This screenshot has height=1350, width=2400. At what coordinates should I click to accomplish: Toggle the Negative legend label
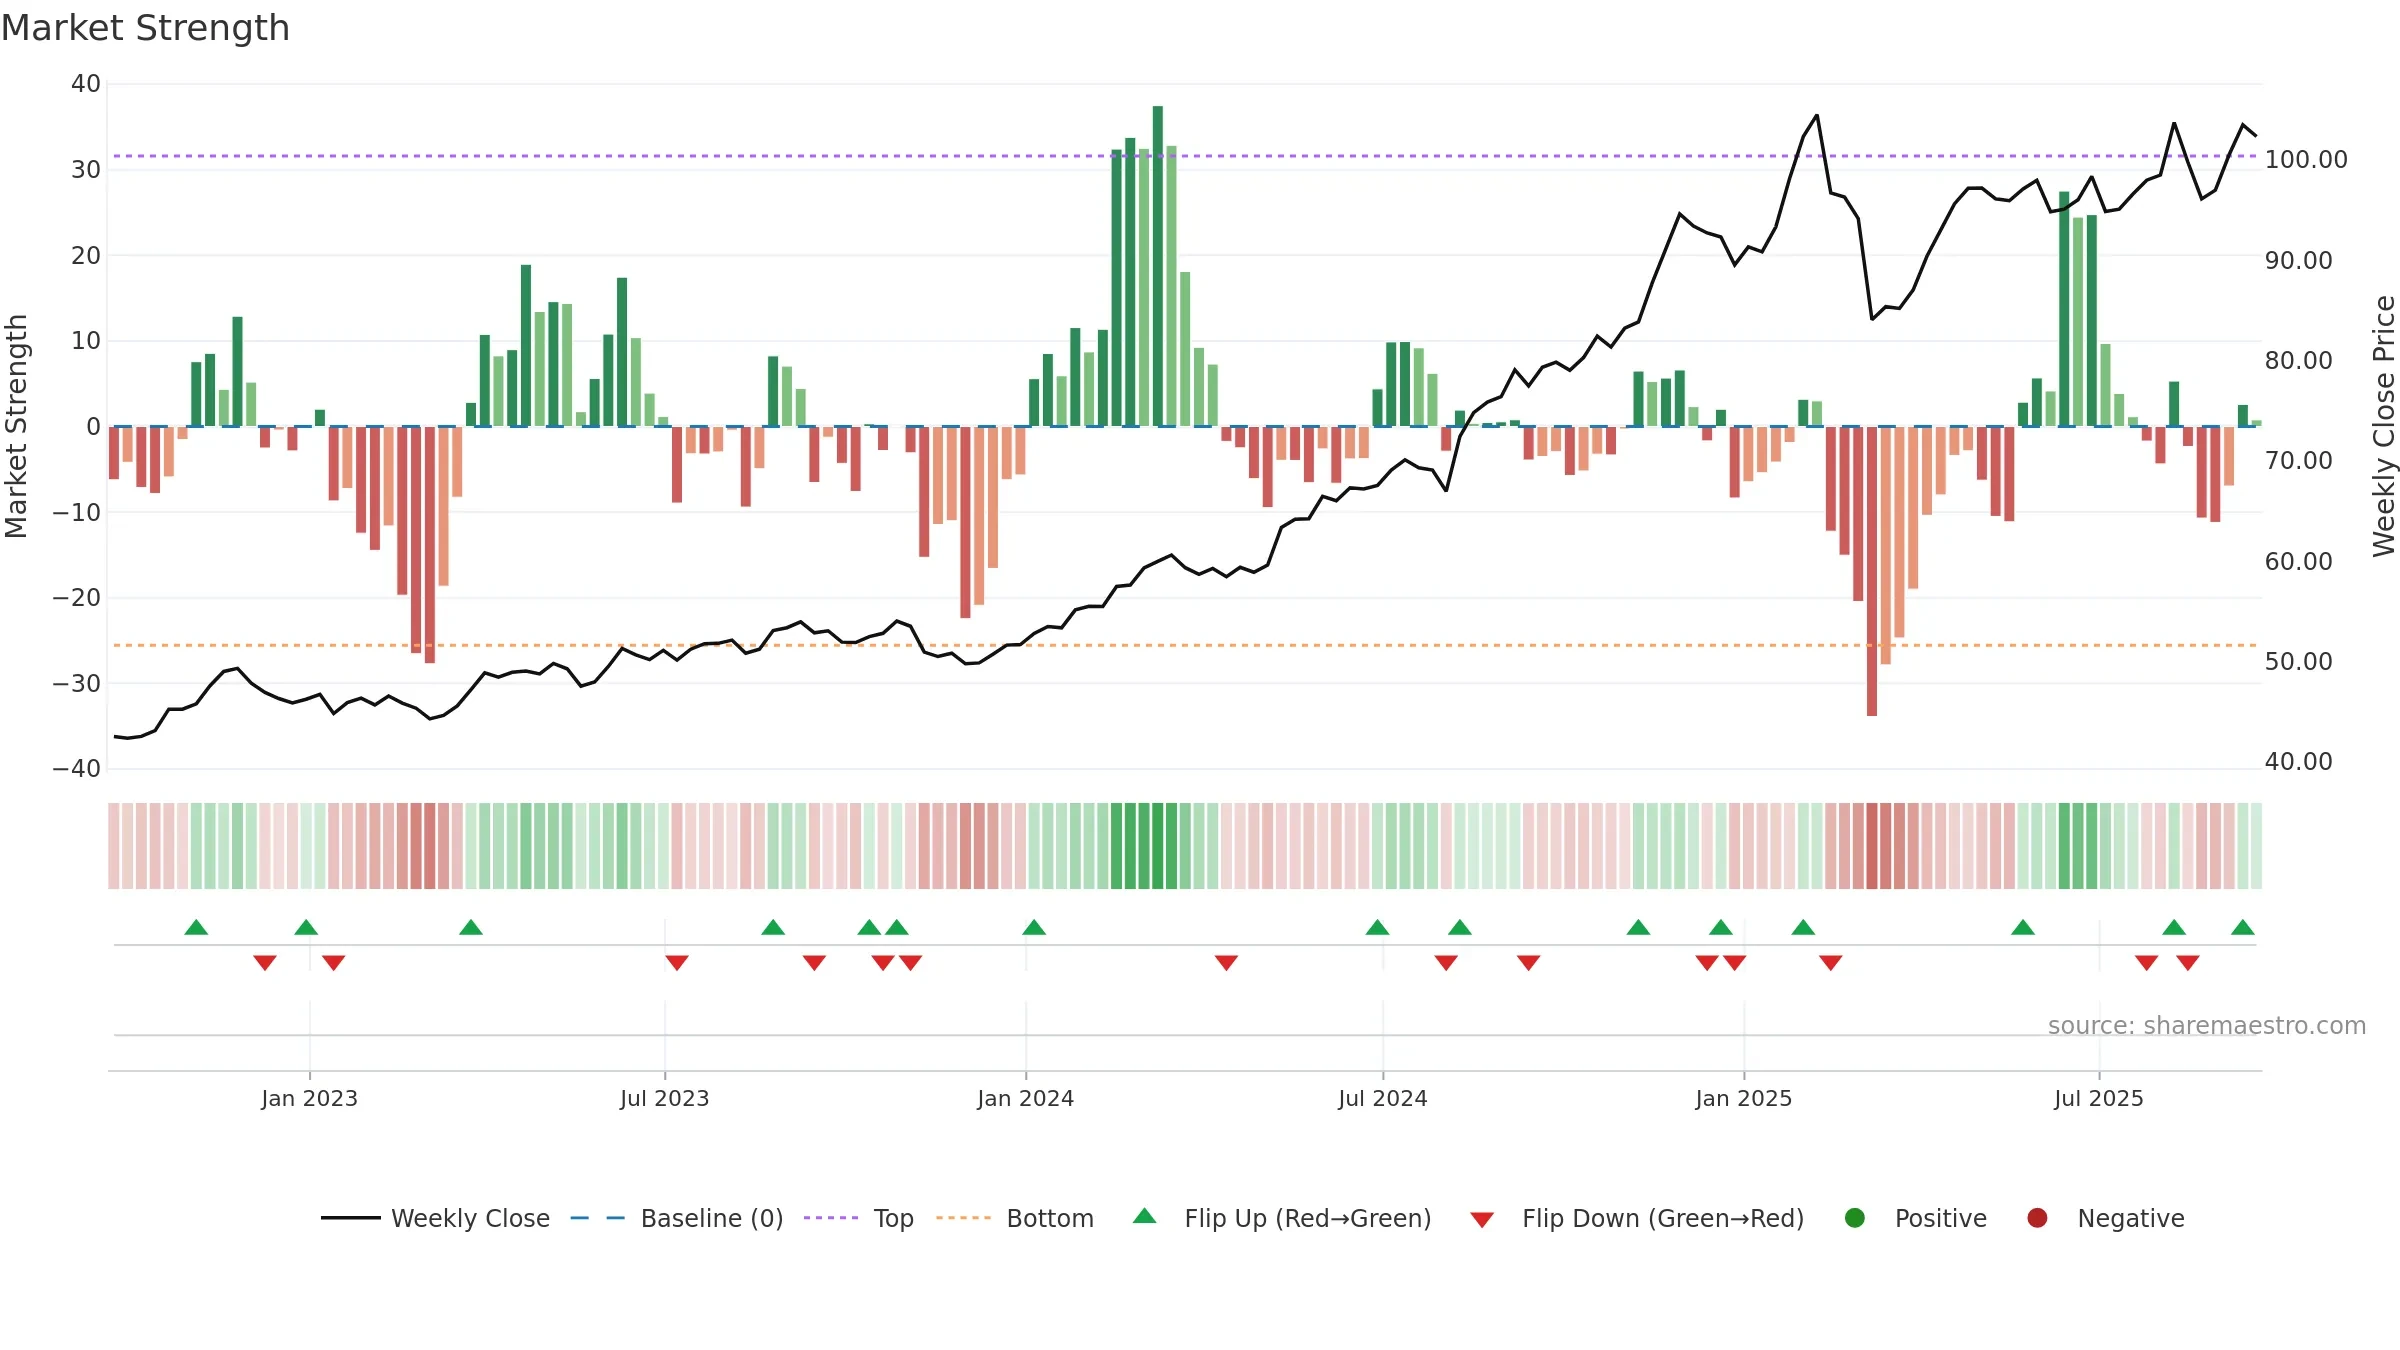pyautogui.click(x=2131, y=1218)
